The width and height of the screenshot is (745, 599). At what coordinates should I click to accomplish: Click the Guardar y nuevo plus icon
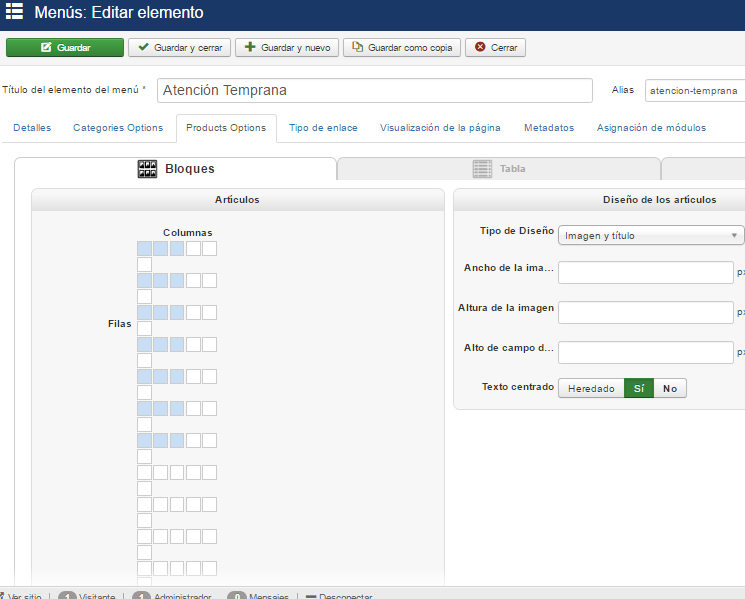coord(250,47)
